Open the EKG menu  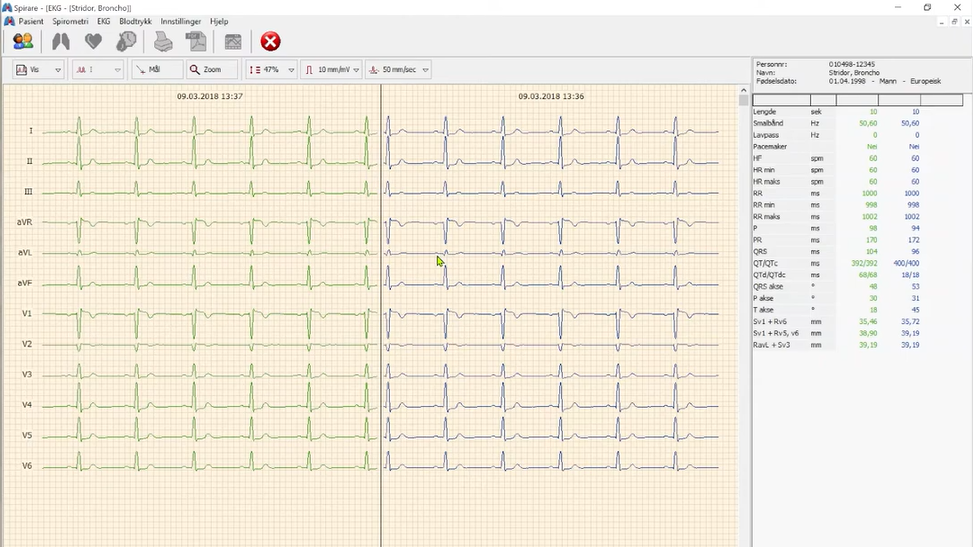click(104, 21)
